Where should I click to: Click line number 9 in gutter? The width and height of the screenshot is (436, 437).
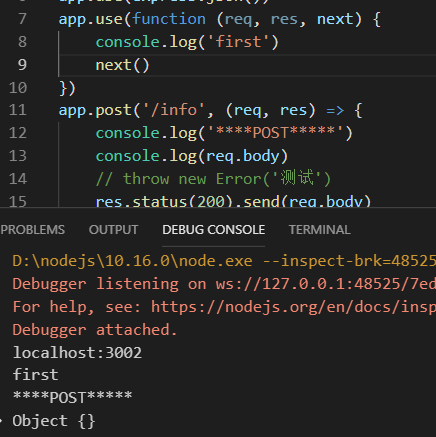tap(22, 65)
